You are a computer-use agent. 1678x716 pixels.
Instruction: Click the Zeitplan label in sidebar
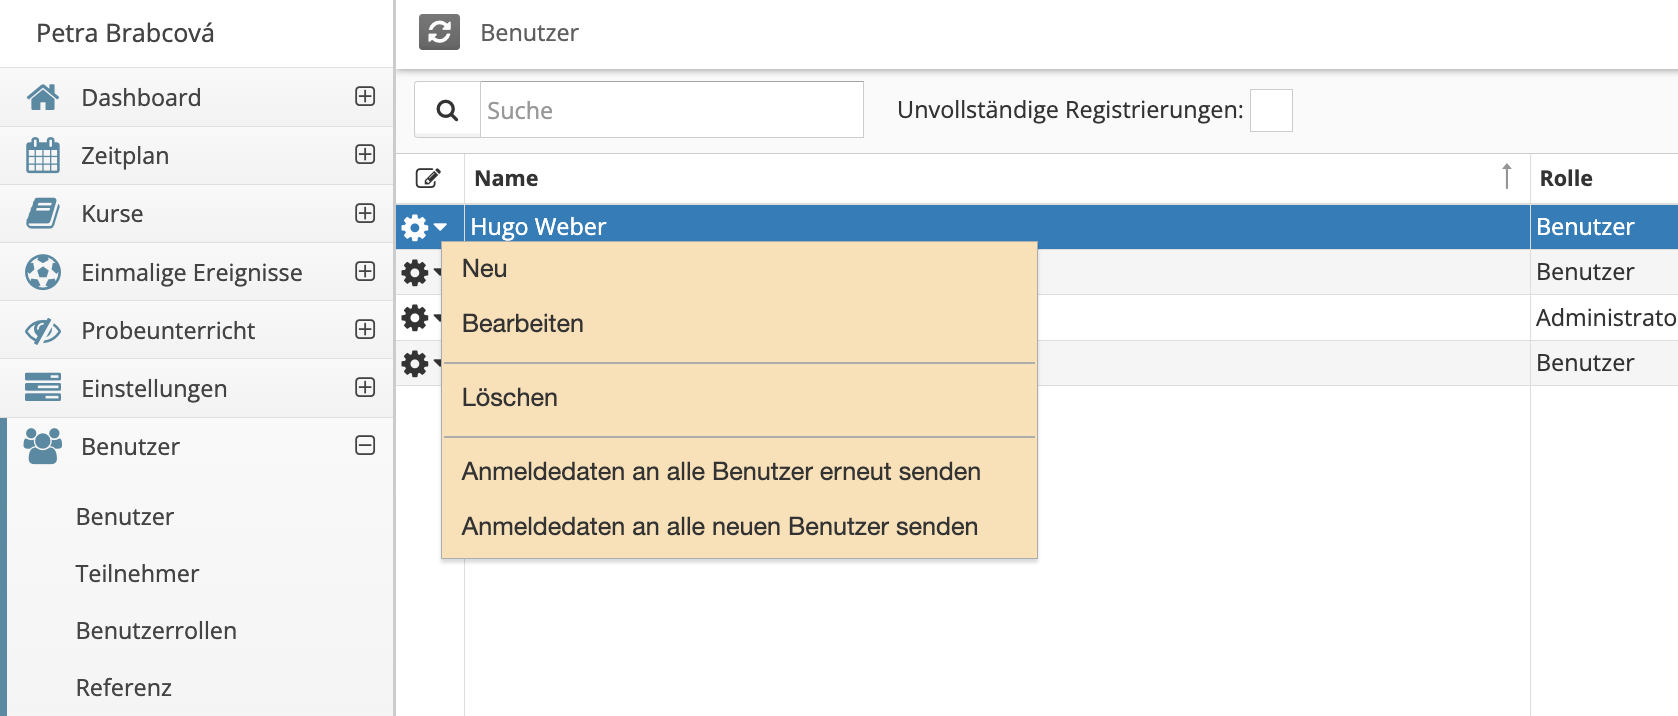[x=125, y=155]
